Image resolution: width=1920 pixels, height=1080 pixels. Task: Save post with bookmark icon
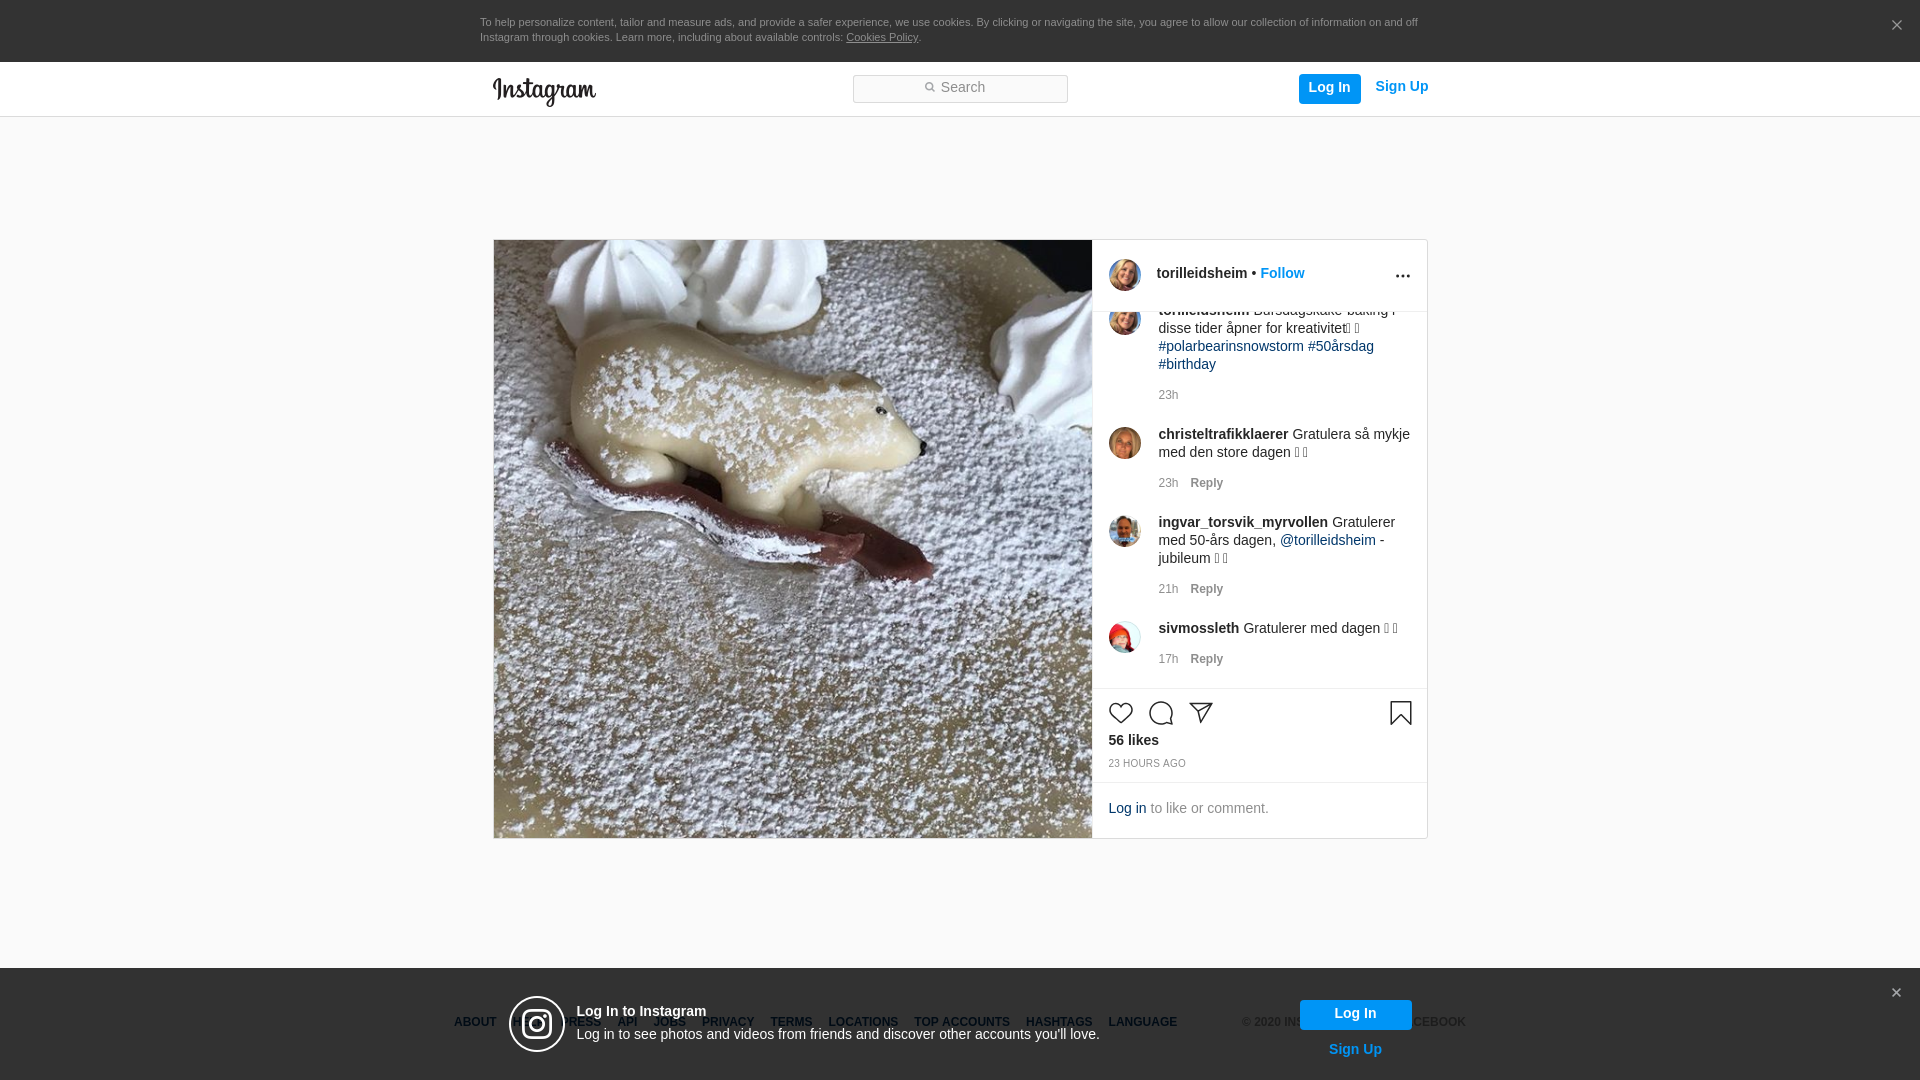(1401, 713)
